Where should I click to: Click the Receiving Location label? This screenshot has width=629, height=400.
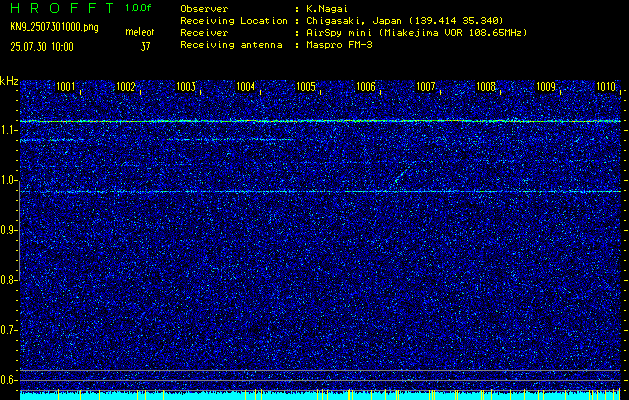click(234, 21)
